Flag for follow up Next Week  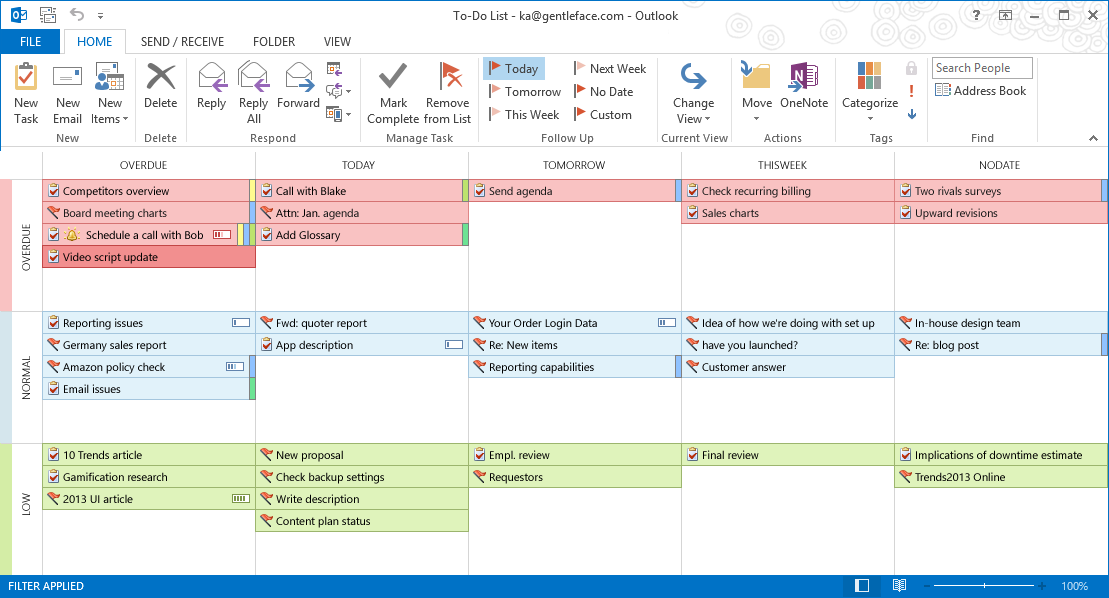(610, 69)
